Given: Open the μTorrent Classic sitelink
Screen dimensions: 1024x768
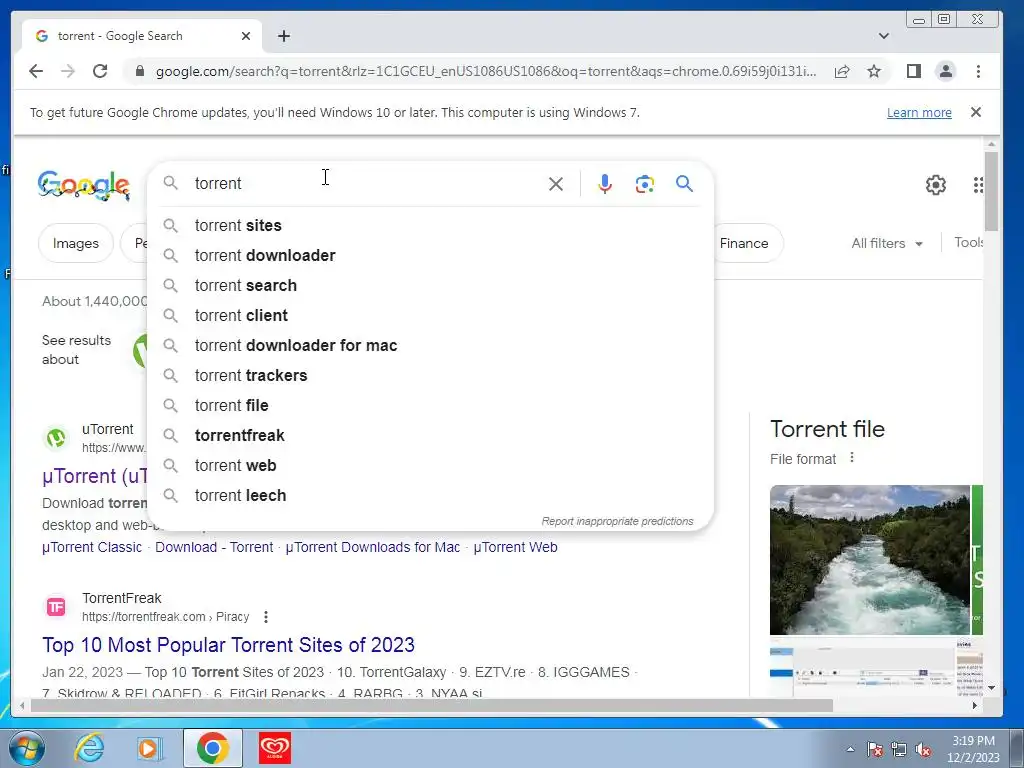Looking at the screenshot, I should (x=92, y=547).
